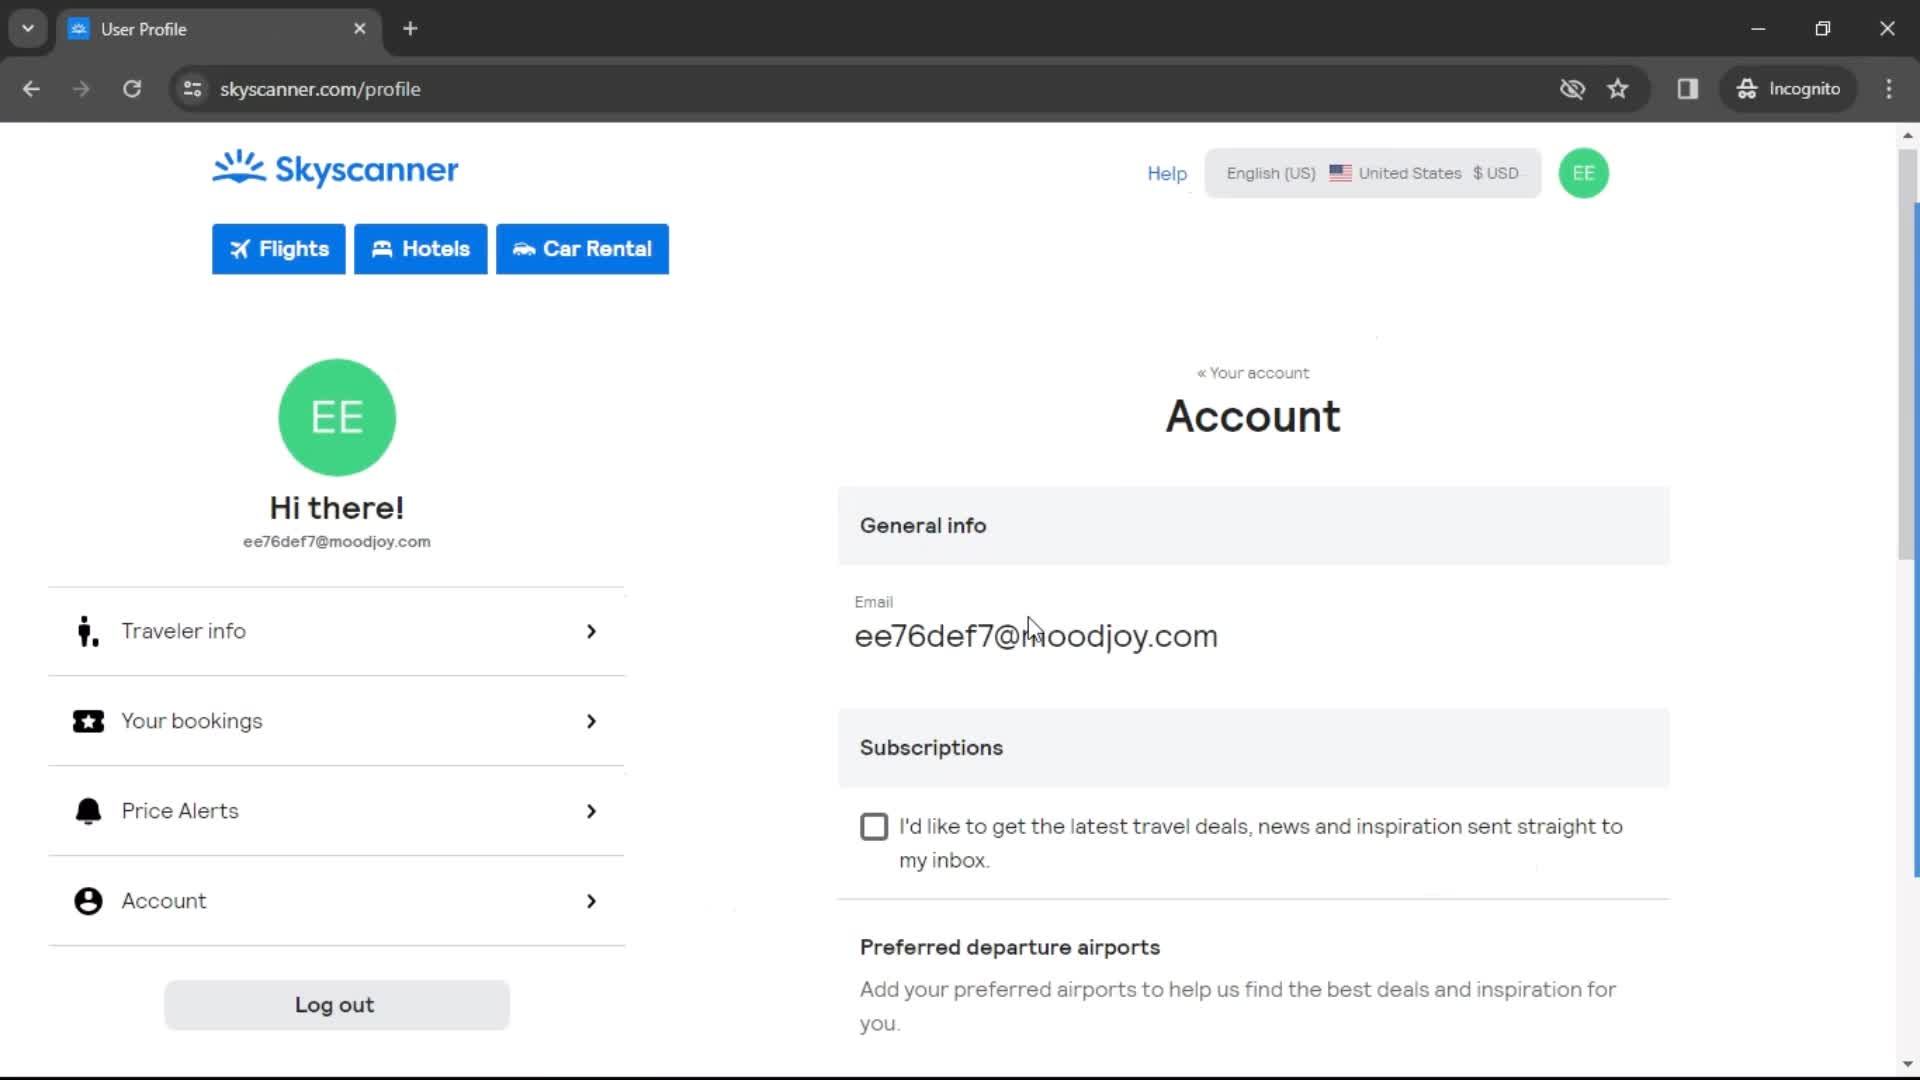Expand Your bookings chevron
The width and height of the screenshot is (1920, 1080).
[591, 721]
